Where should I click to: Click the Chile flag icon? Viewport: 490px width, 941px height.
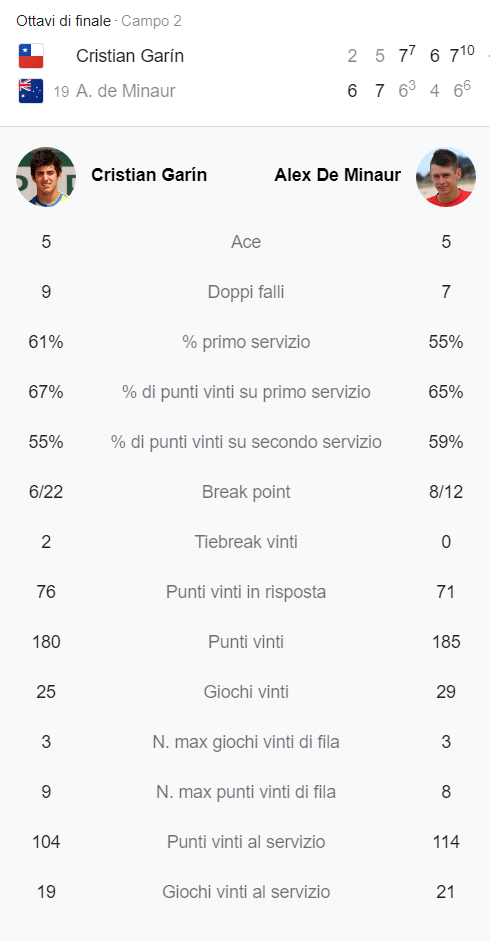31,56
